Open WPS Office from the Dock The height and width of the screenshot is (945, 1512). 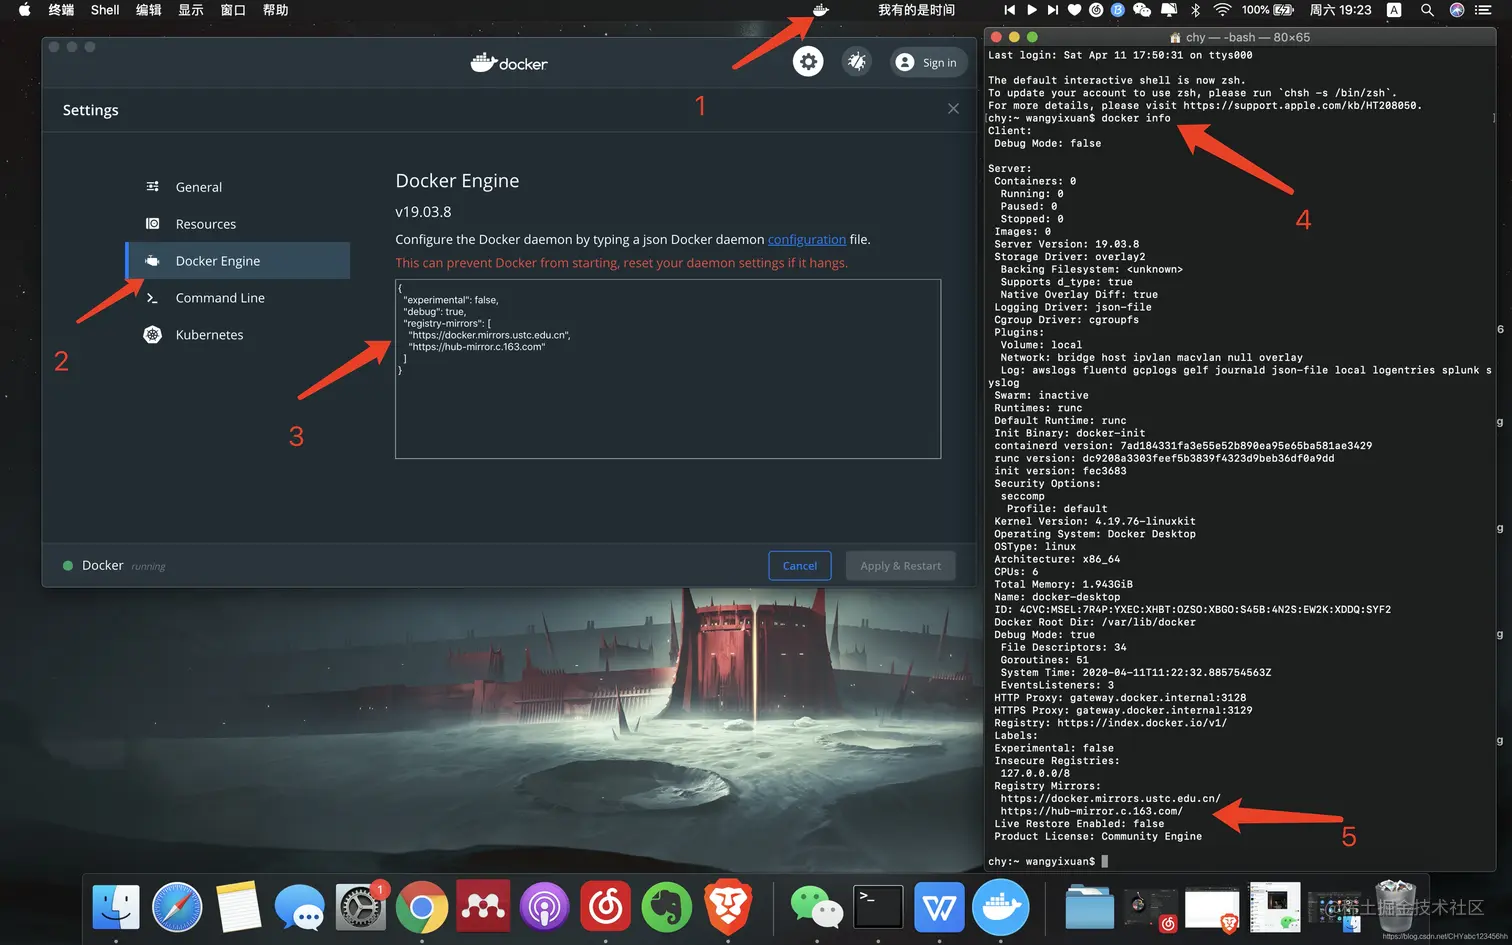pos(939,908)
